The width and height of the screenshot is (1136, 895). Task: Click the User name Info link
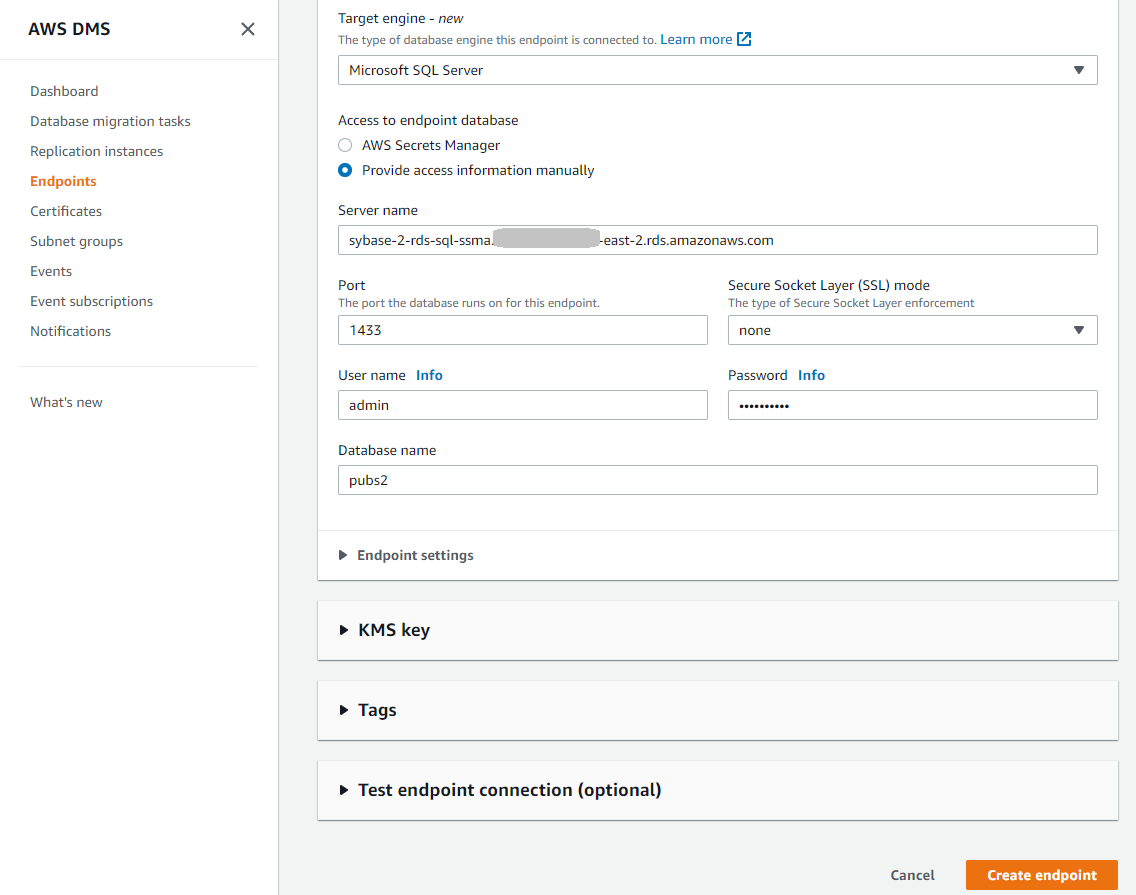[x=429, y=375]
